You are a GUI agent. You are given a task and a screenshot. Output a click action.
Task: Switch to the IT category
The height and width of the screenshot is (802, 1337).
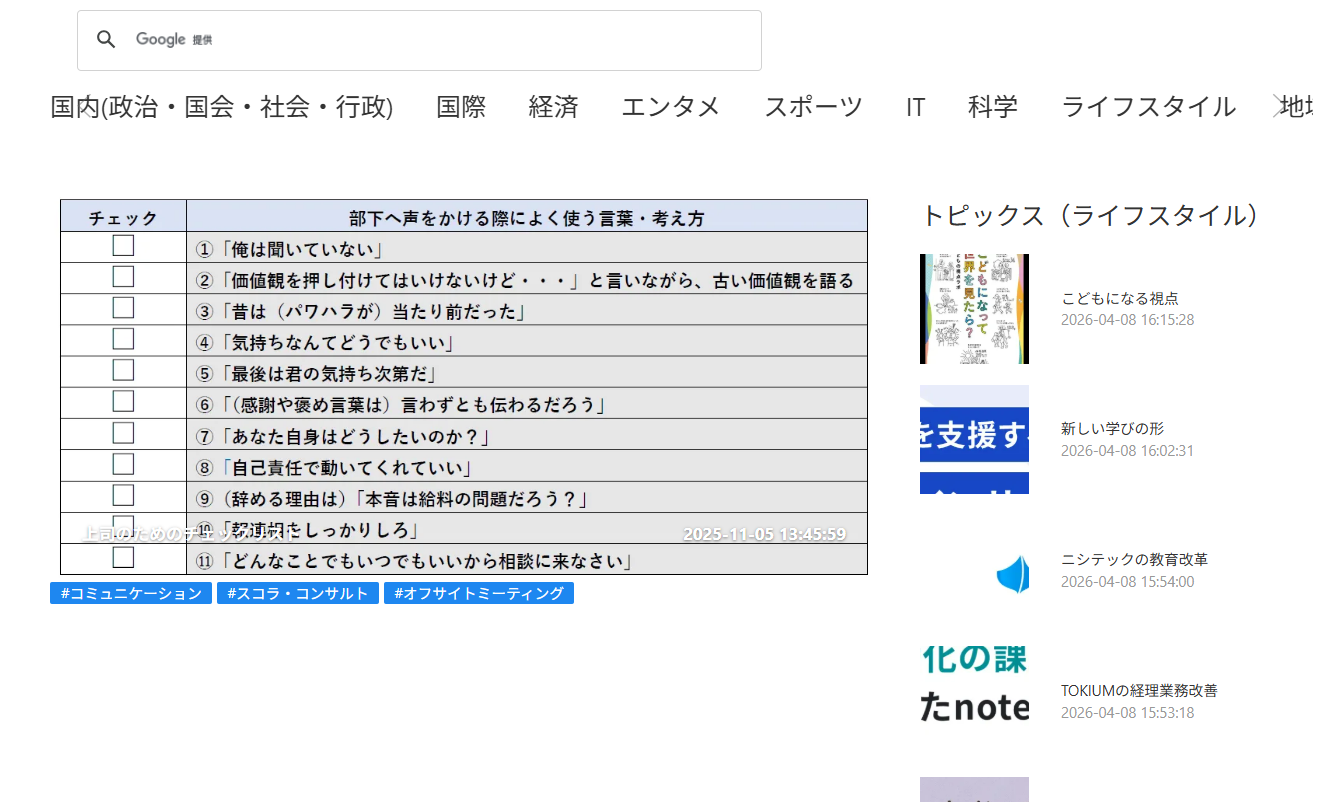tap(915, 107)
